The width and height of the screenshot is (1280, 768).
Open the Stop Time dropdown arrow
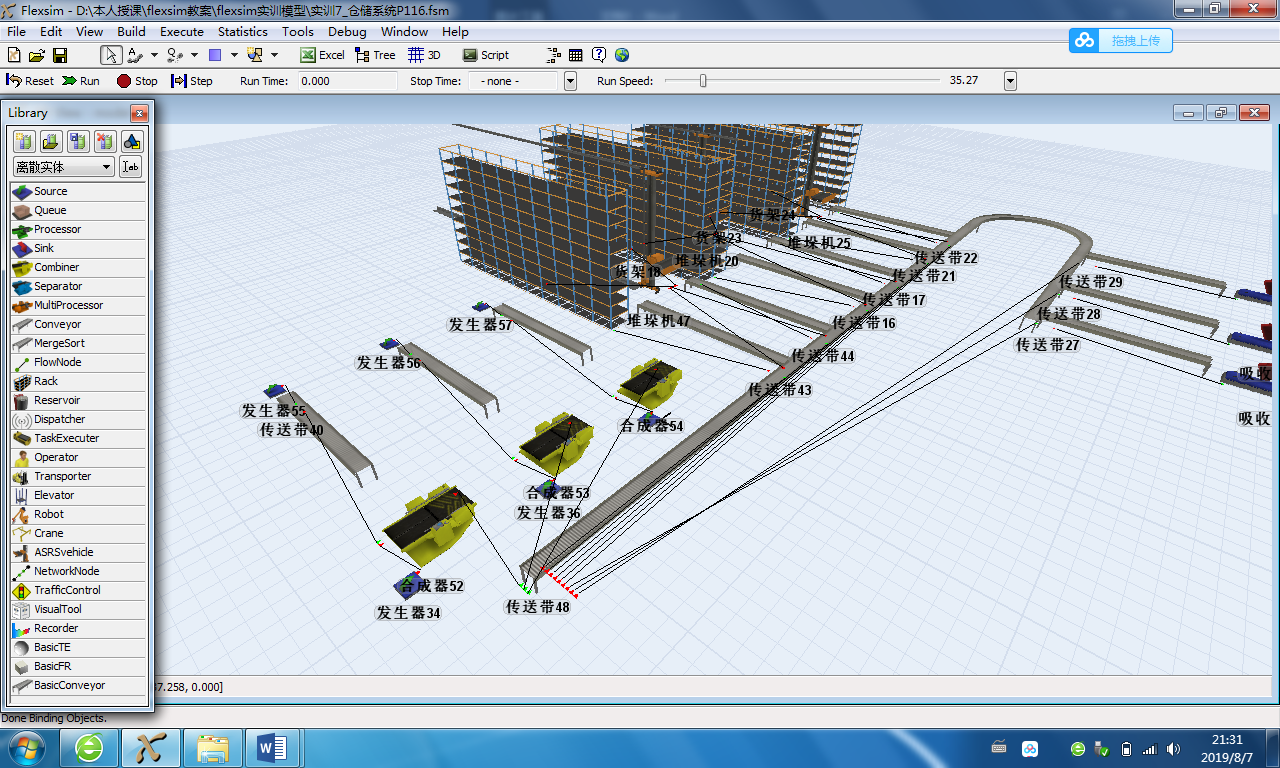(570, 81)
